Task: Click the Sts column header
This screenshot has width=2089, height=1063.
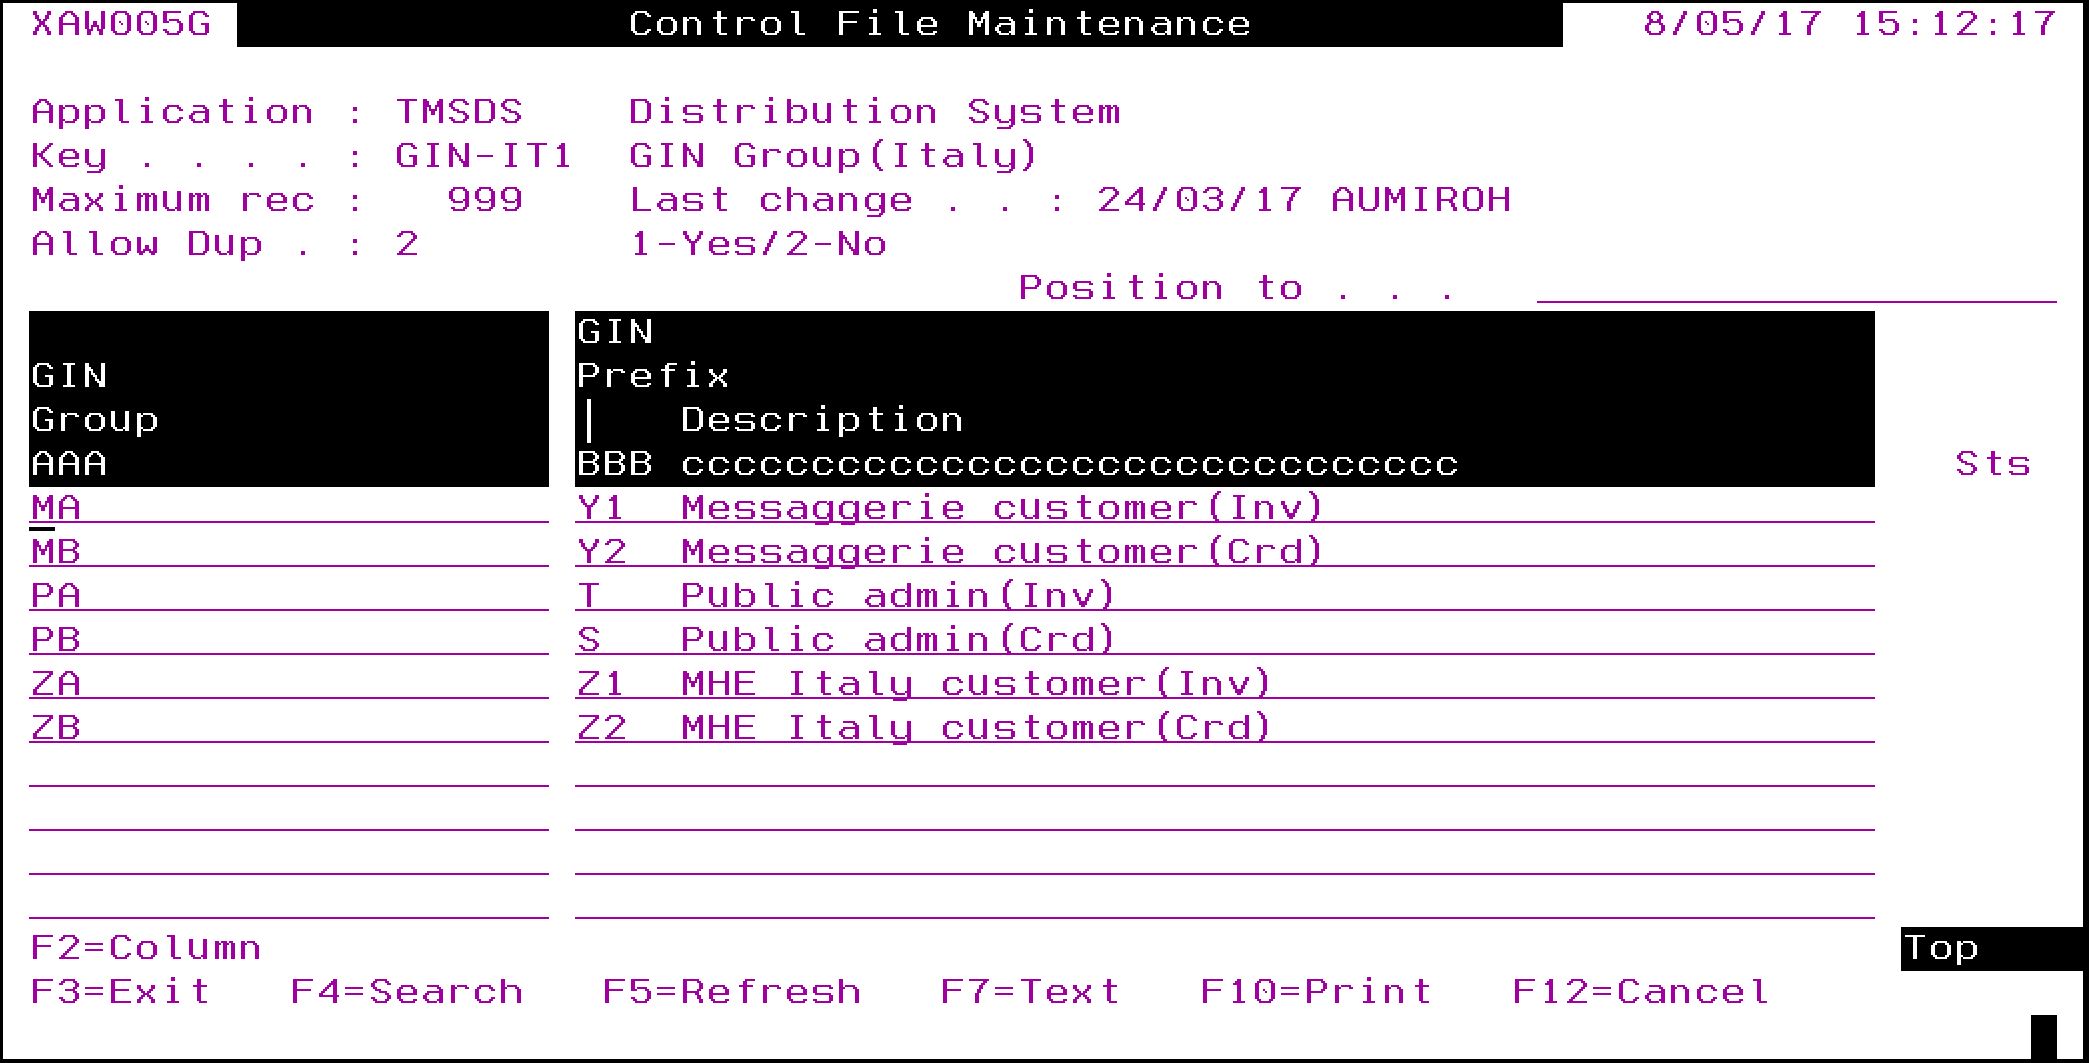Action: point(1992,464)
